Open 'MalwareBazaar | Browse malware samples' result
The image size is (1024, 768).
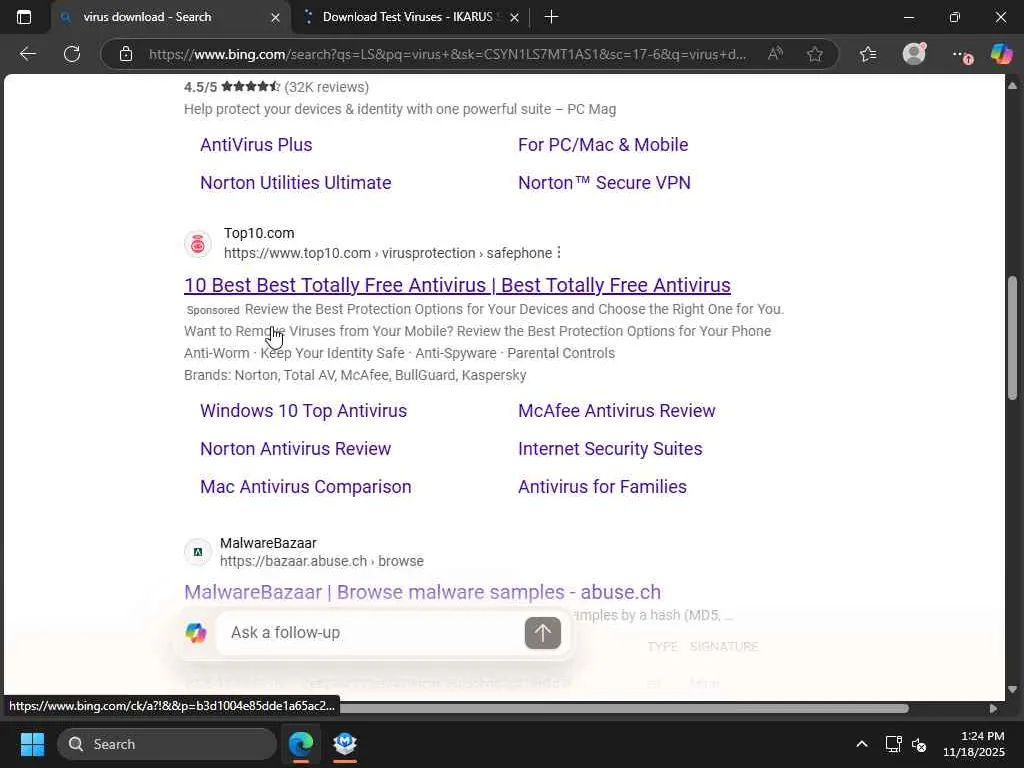click(x=423, y=592)
